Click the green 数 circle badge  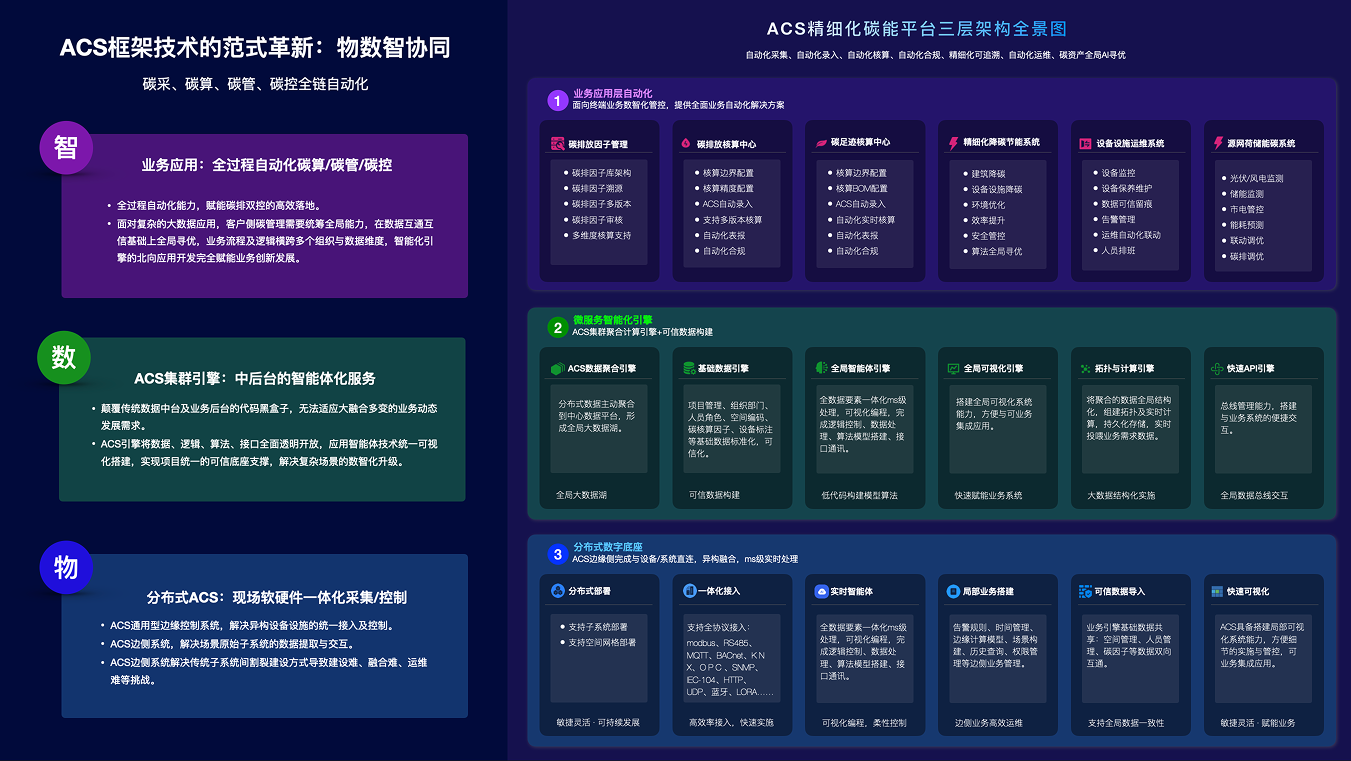(x=64, y=358)
